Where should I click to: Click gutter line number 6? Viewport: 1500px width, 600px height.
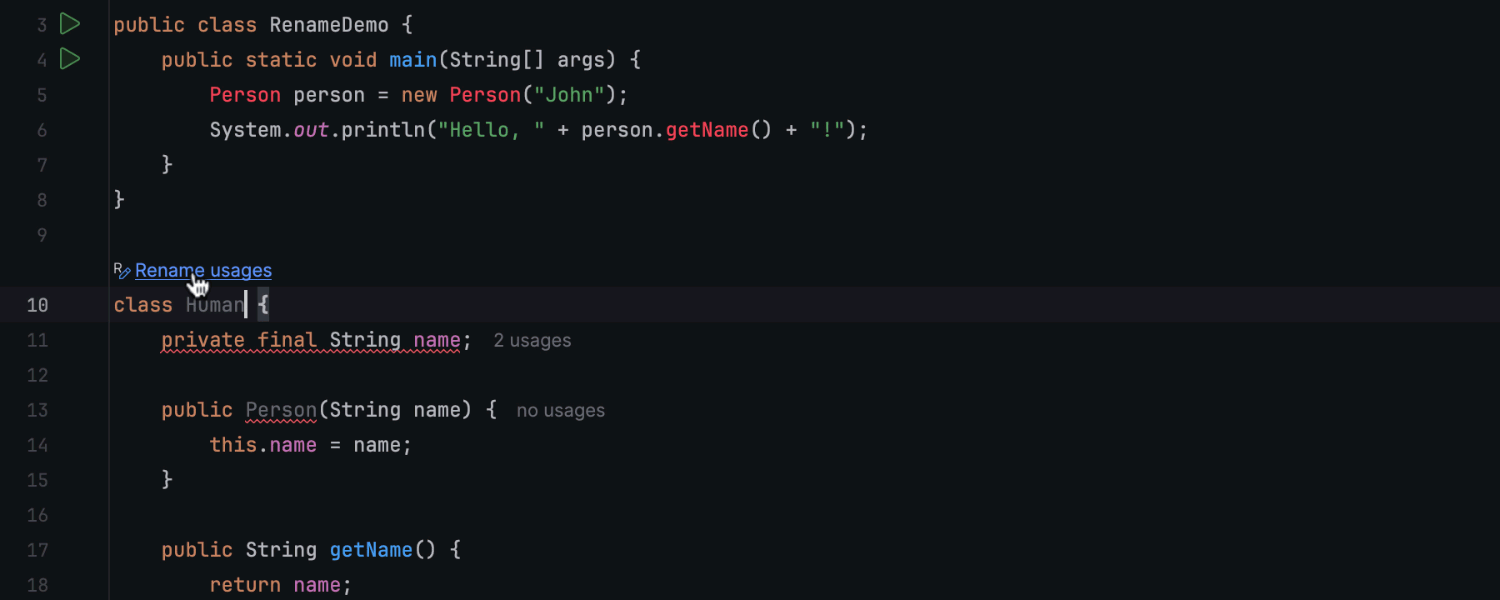(42, 130)
